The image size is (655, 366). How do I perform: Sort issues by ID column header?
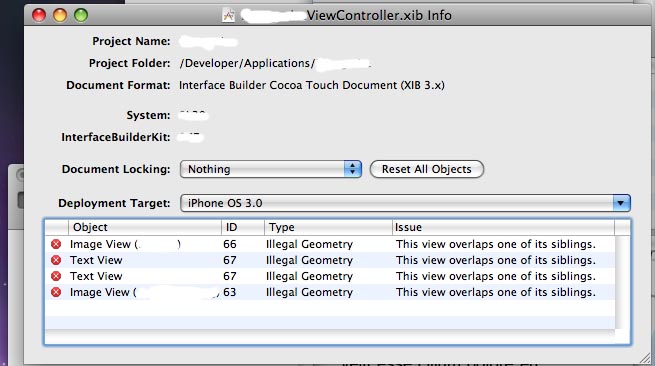[x=243, y=227]
